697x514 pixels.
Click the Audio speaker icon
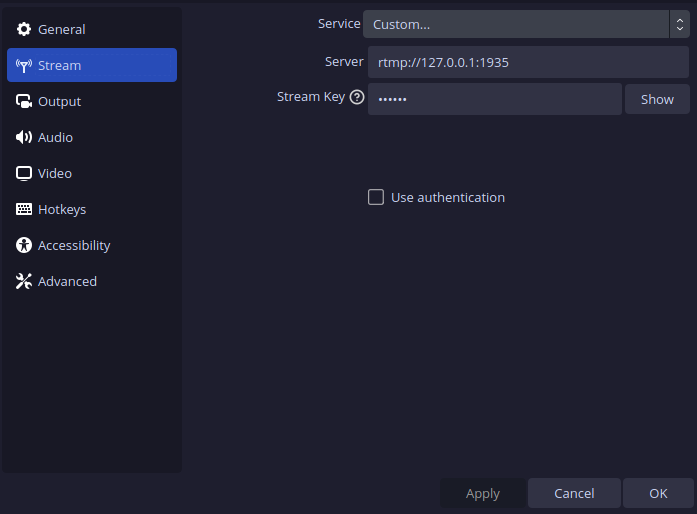tap(24, 137)
